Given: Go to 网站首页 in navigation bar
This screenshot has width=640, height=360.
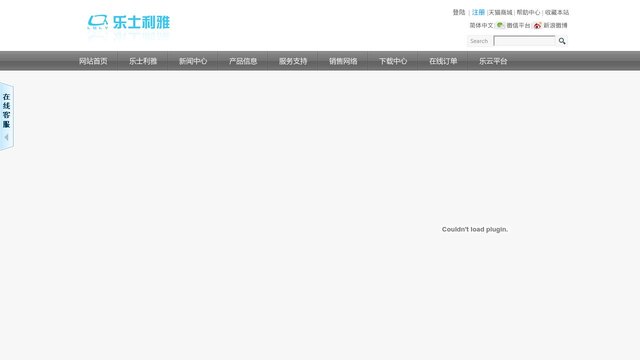Looking at the screenshot, I should 93,61.
